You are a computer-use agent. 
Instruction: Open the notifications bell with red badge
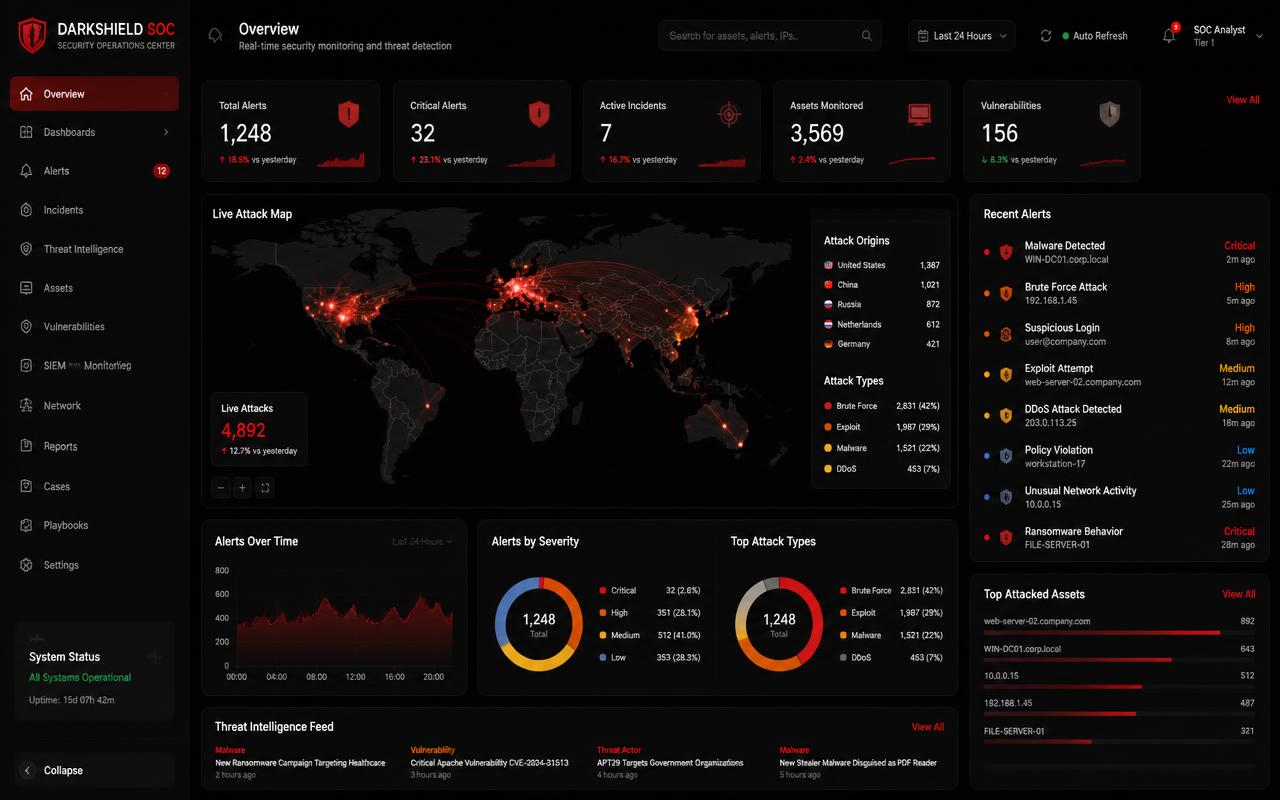[x=1169, y=35]
